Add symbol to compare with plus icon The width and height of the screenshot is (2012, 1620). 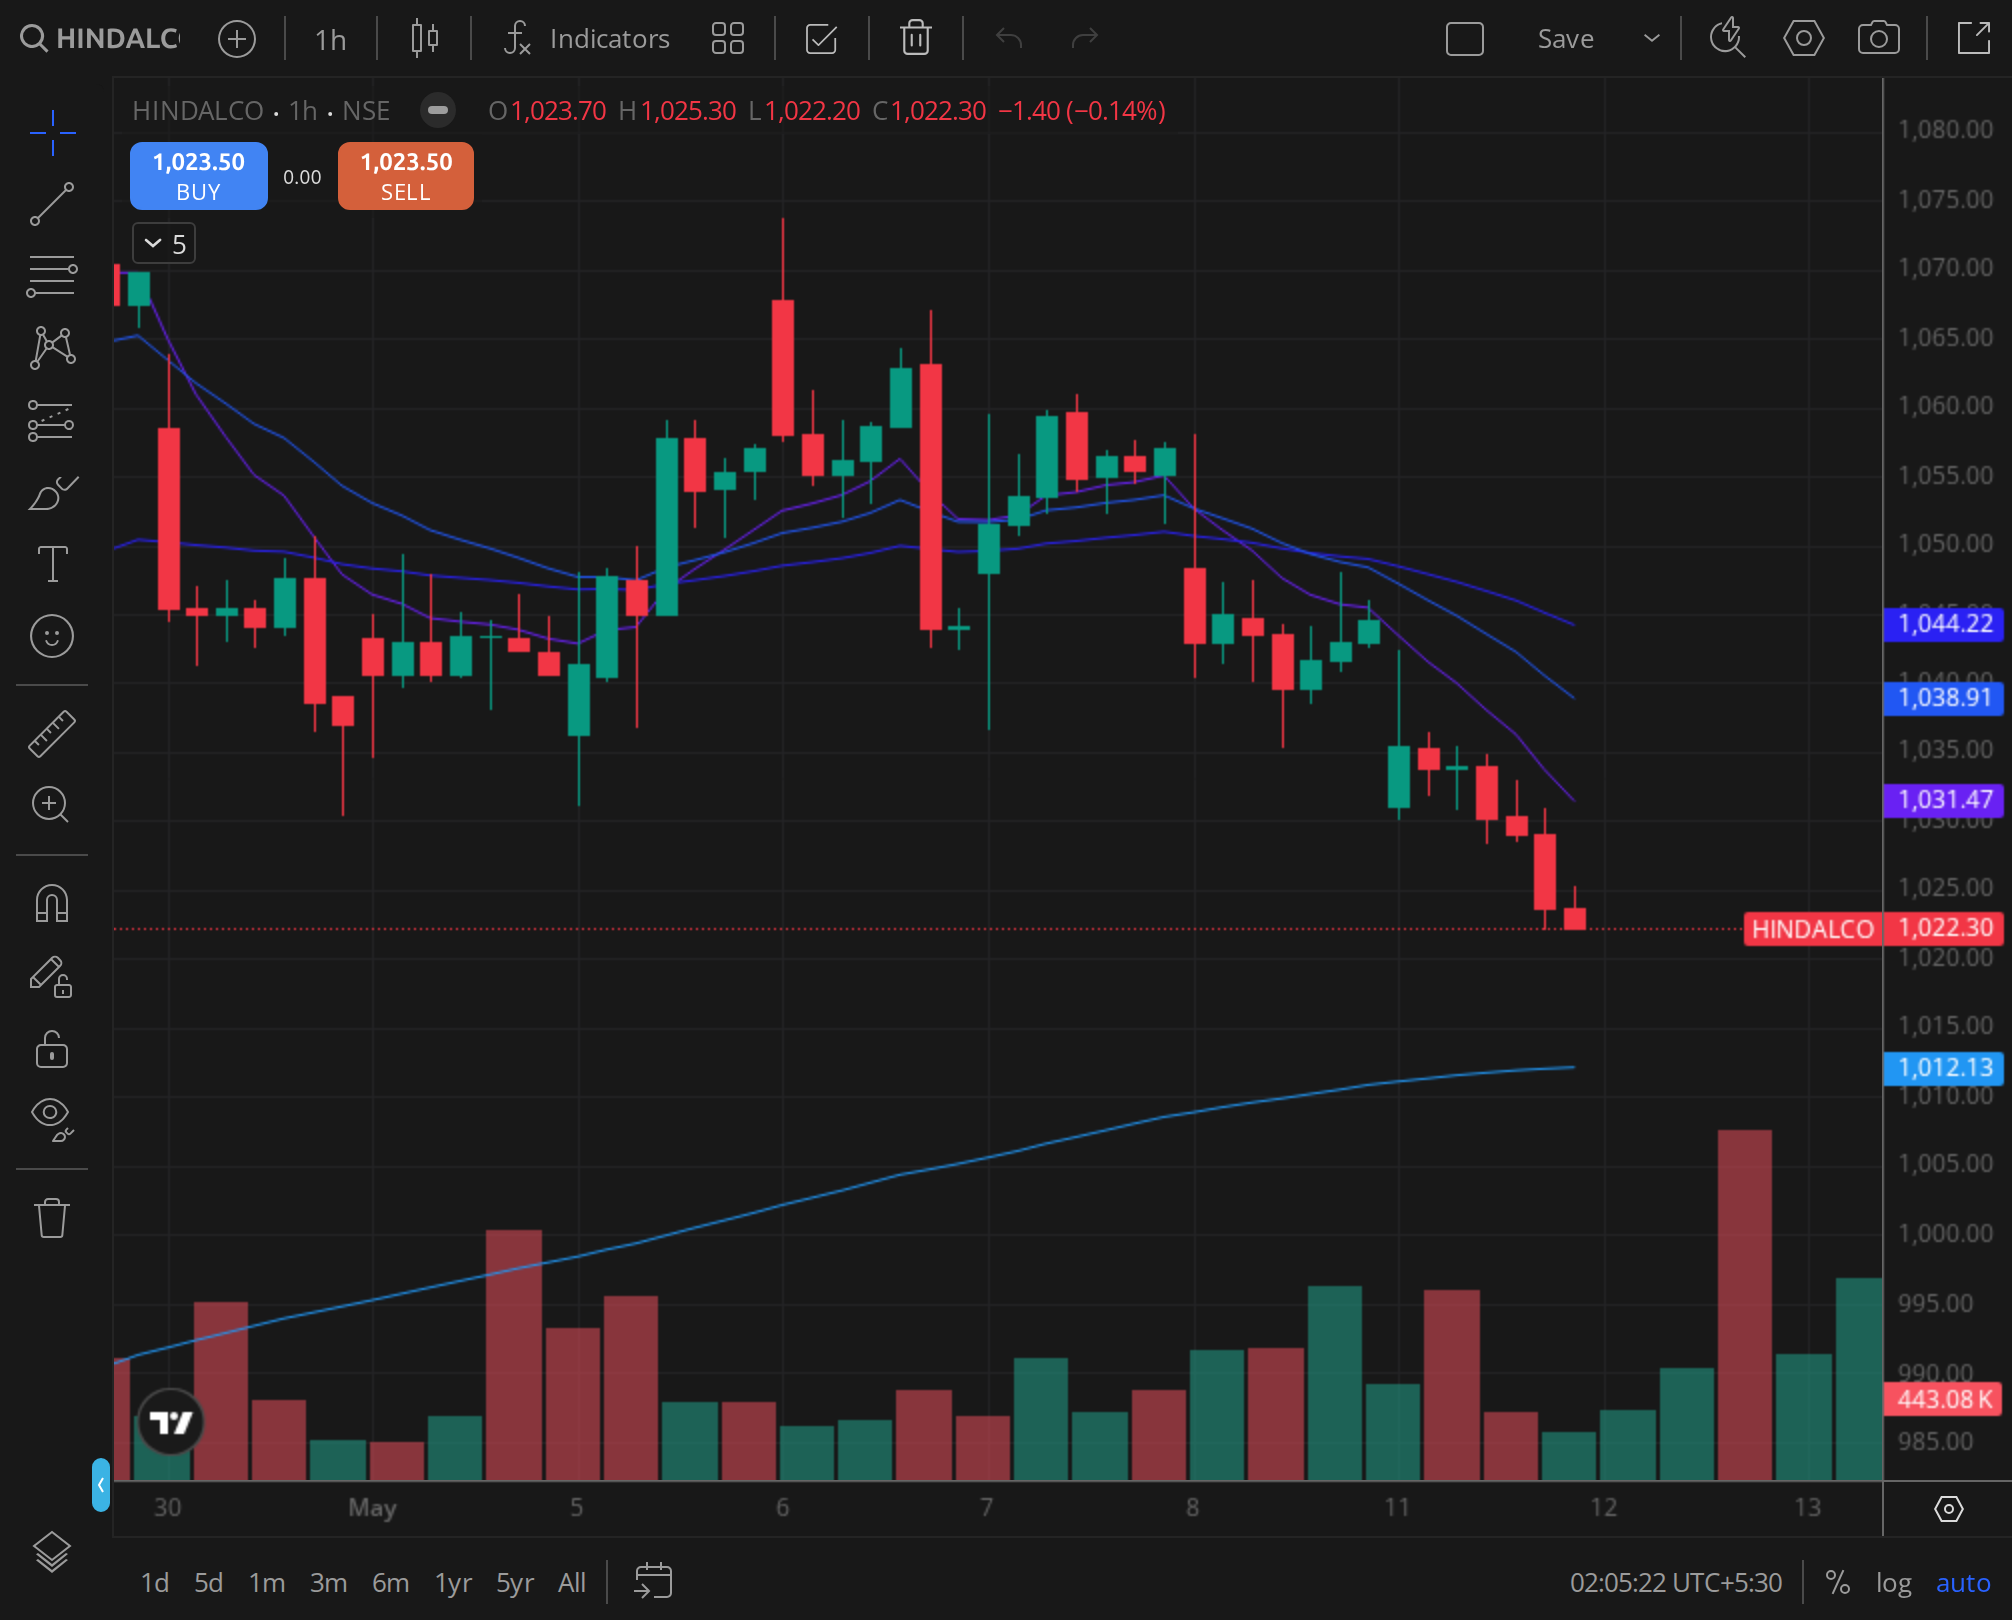coord(237,39)
